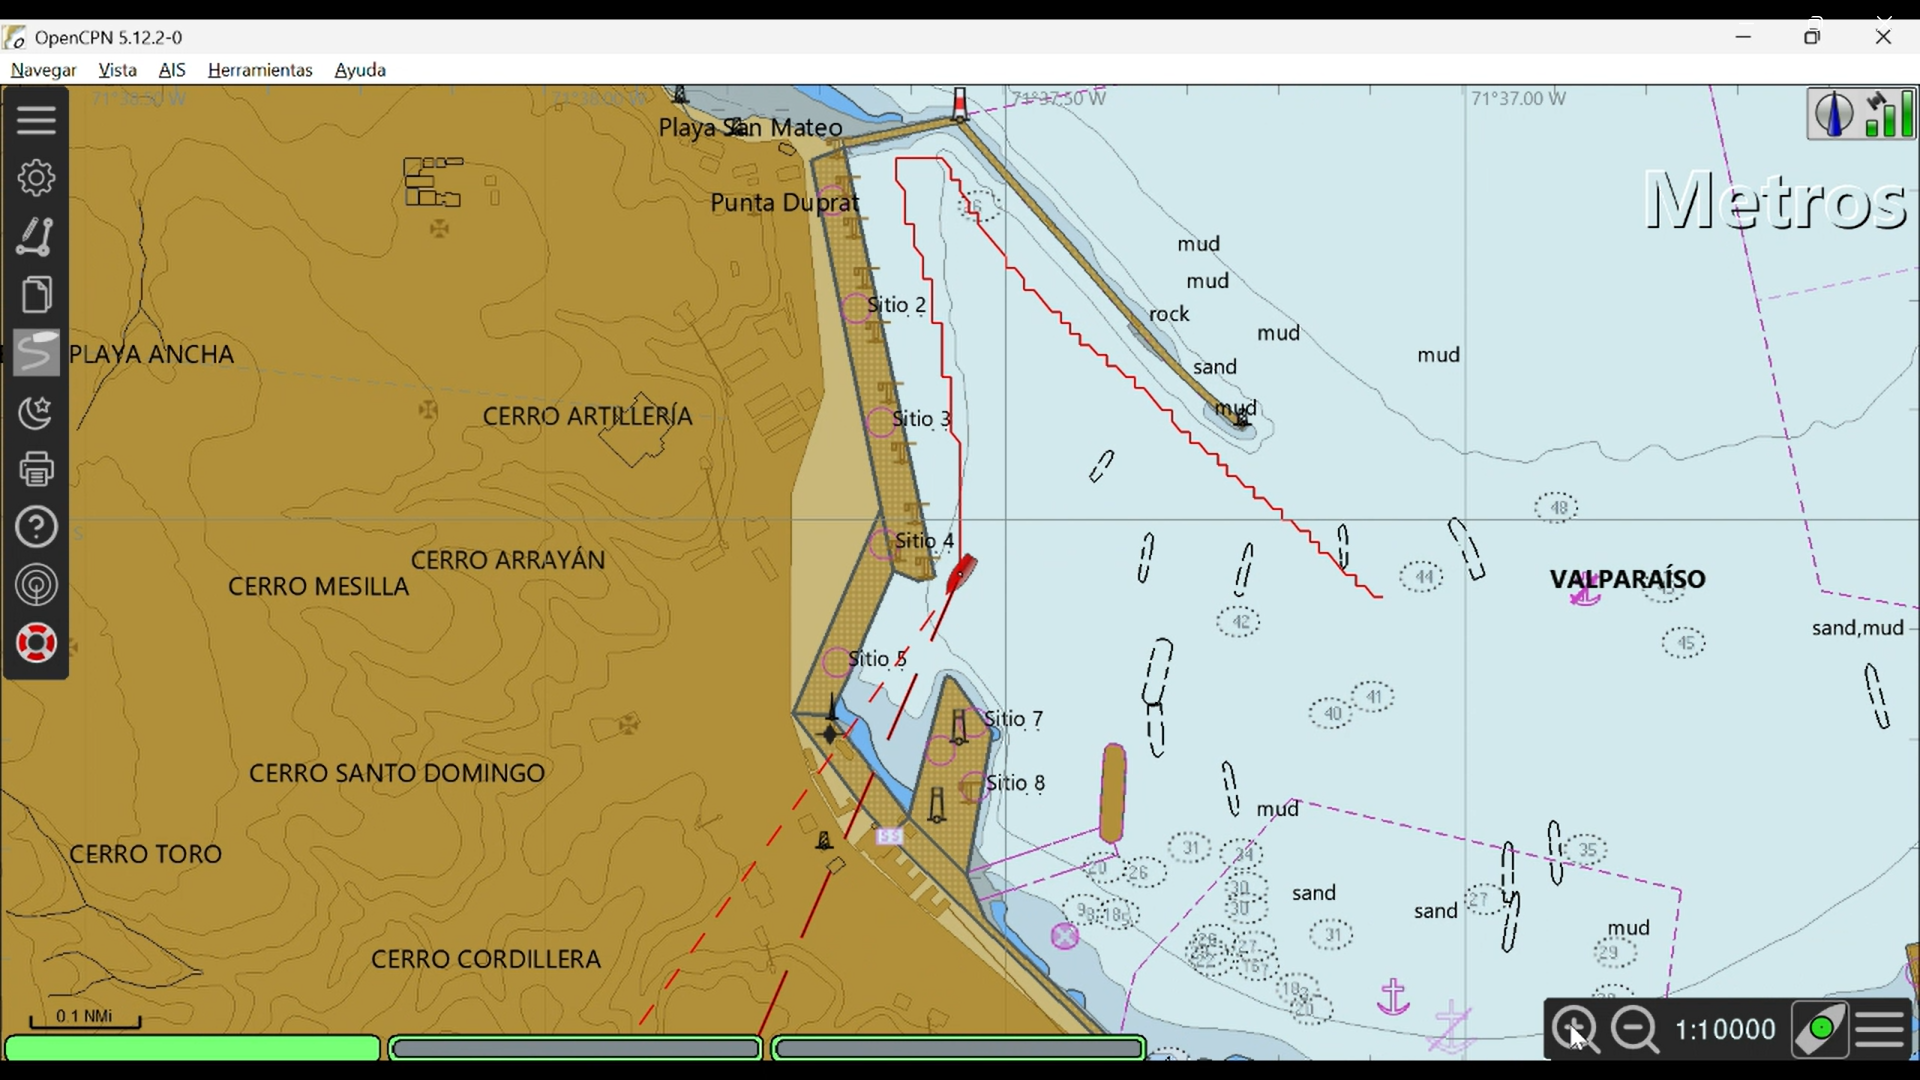The height and width of the screenshot is (1080, 1920).
Task: Open the settings gear options
Action: point(36,178)
